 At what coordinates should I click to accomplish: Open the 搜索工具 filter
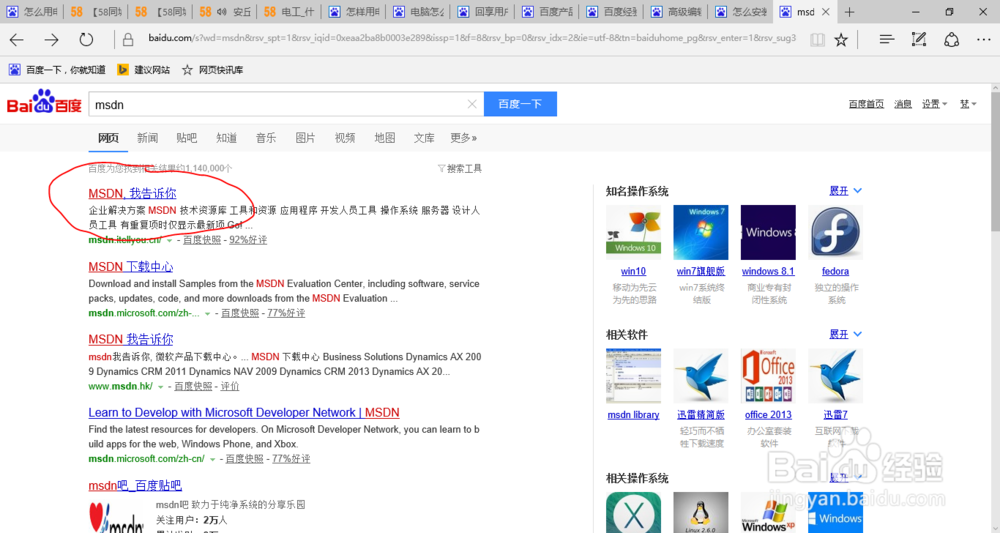(460, 168)
